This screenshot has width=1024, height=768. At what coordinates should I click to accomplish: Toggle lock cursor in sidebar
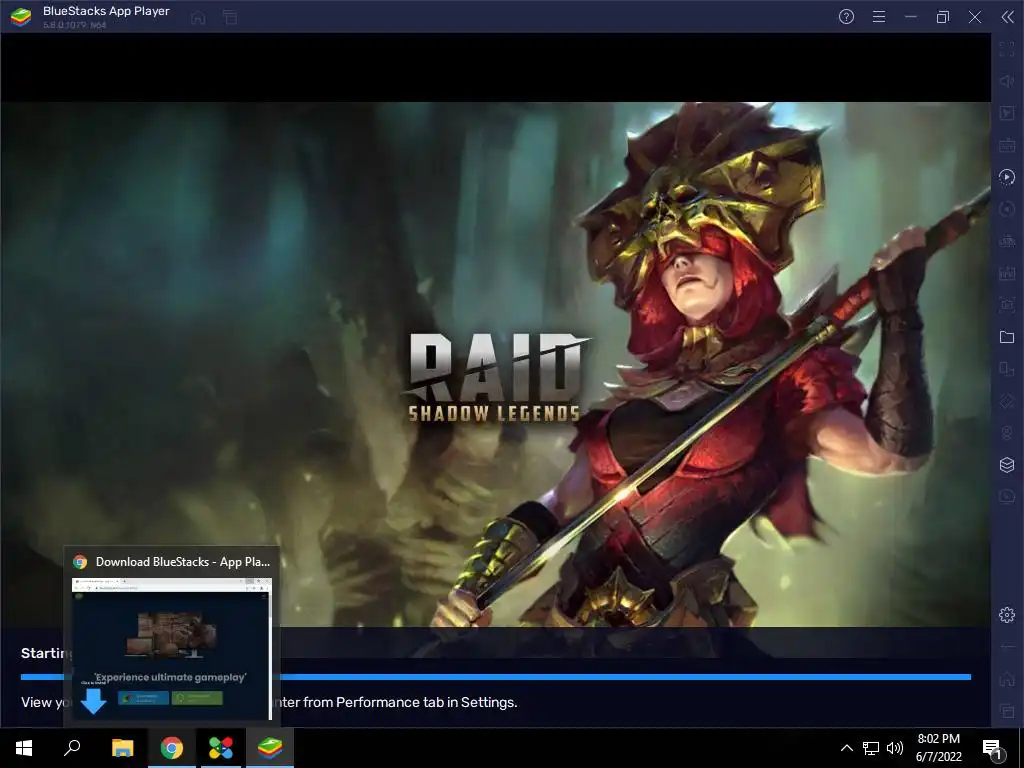click(x=1007, y=113)
